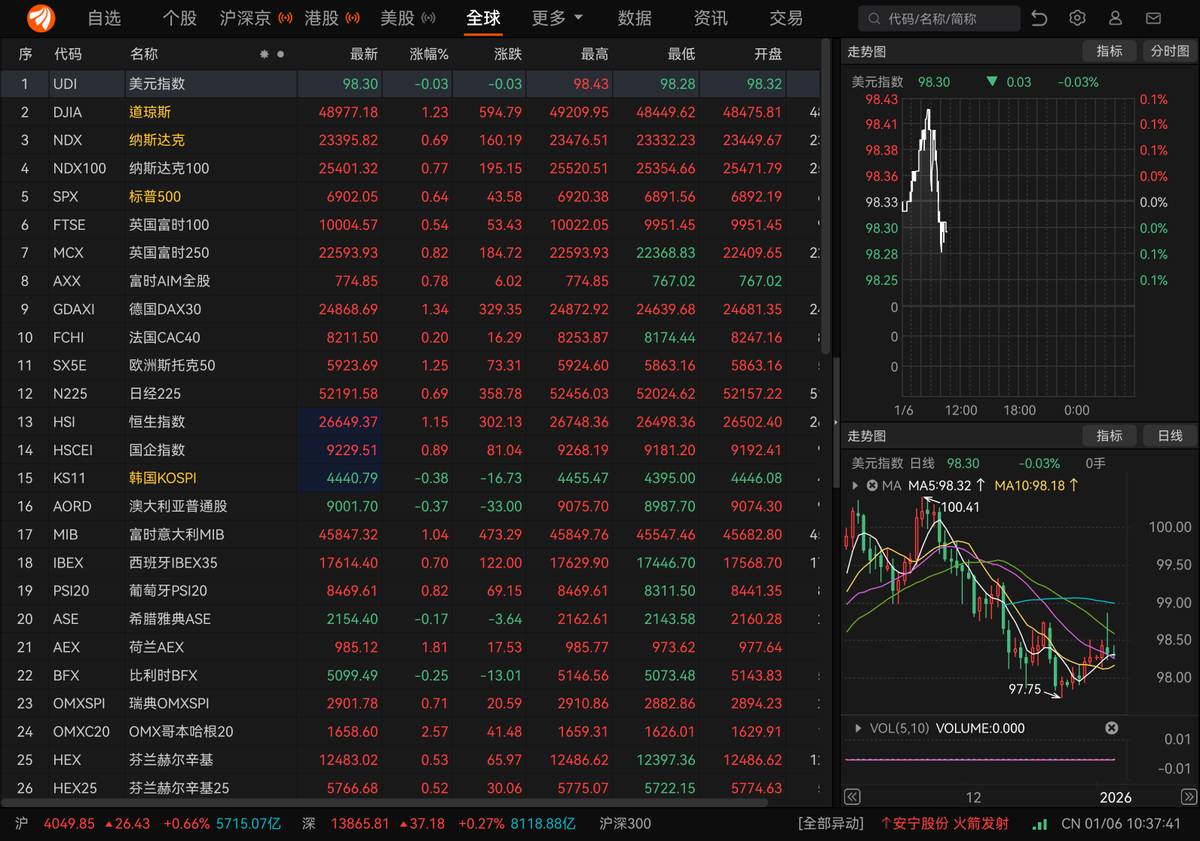Click the orange app logo icon
Viewport: 1200px width, 841px height.
(x=41, y=18)
